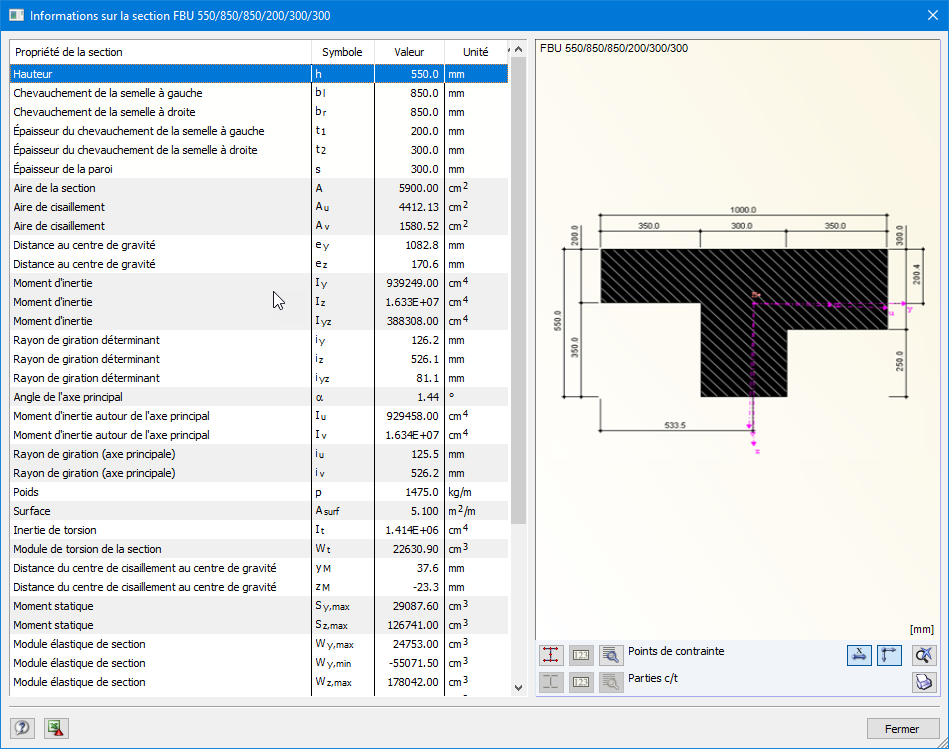Image resolution: width=949 pixels, height=749 pixels.
Task: Show c/t part numbers in bottom row
Action: [x=581, y=682]
